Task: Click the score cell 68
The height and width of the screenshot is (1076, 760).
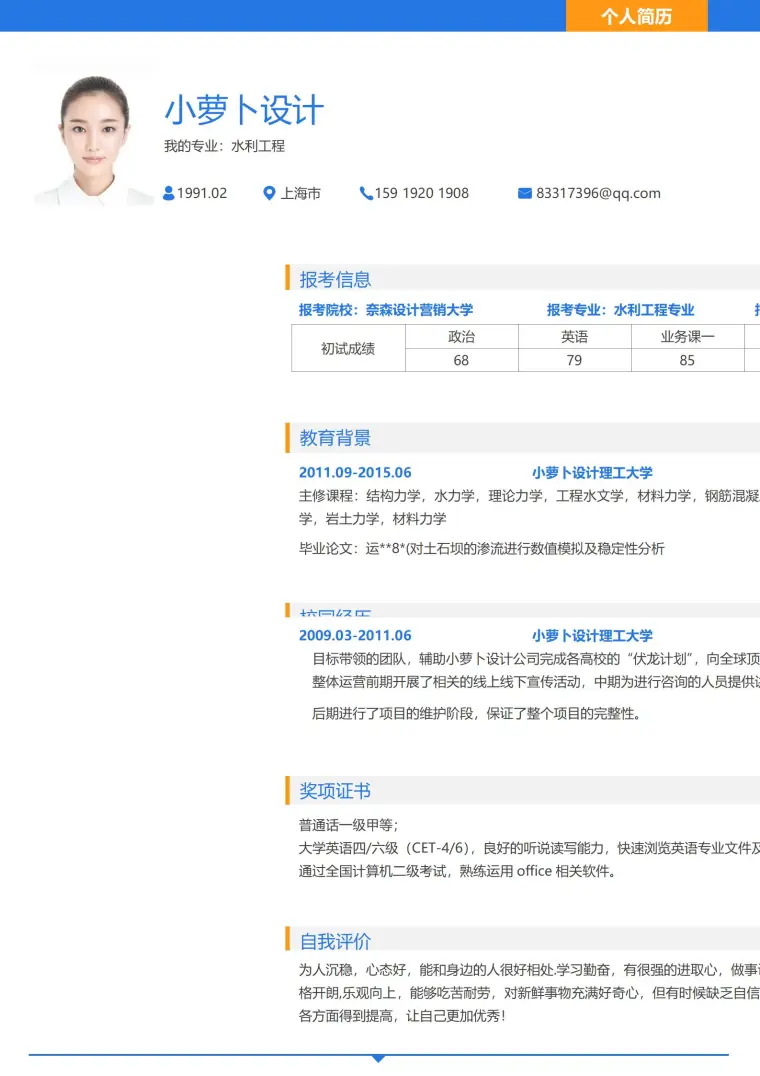Action: [462, 360]
